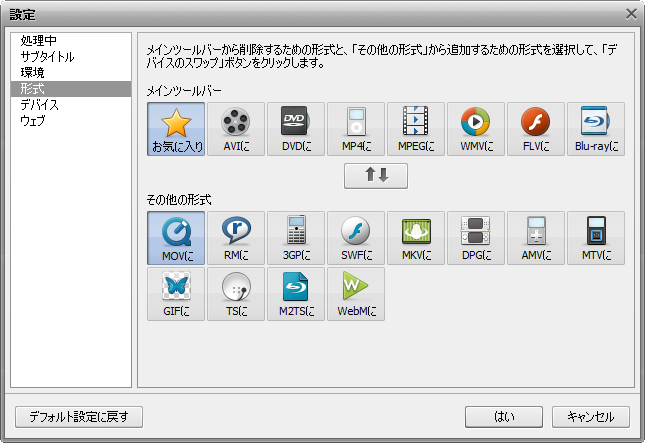Close the 設定 dialog window
This screenshot has width=645, height=443.
tap(631, 14)
